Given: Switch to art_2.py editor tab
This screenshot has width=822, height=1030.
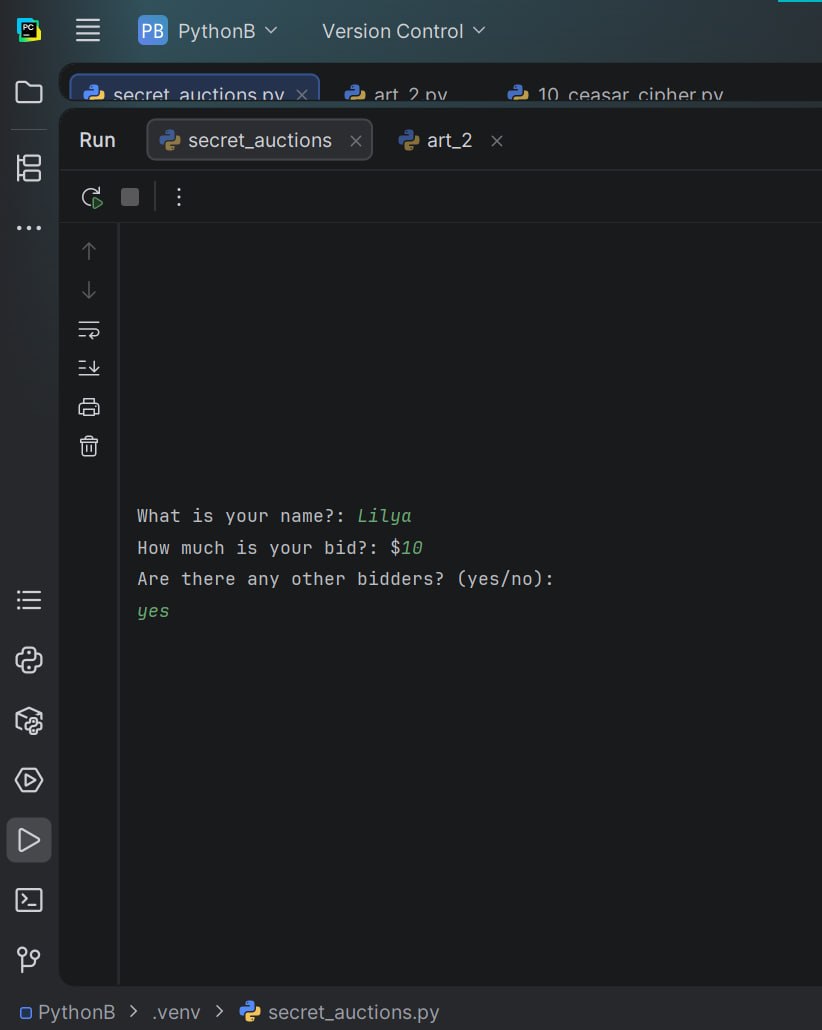Looking at the screenshot, I should [x=397, y=95].
